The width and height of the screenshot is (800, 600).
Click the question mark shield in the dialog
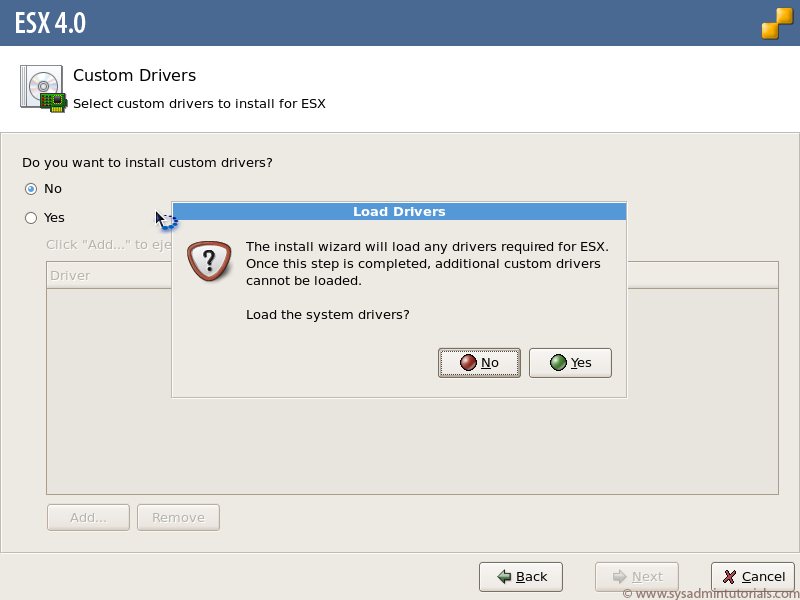211,259
